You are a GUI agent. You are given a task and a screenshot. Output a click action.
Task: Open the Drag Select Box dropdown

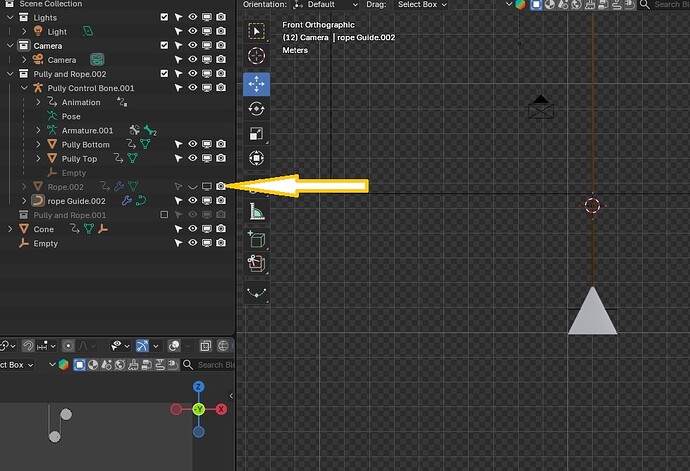(422, 5)
